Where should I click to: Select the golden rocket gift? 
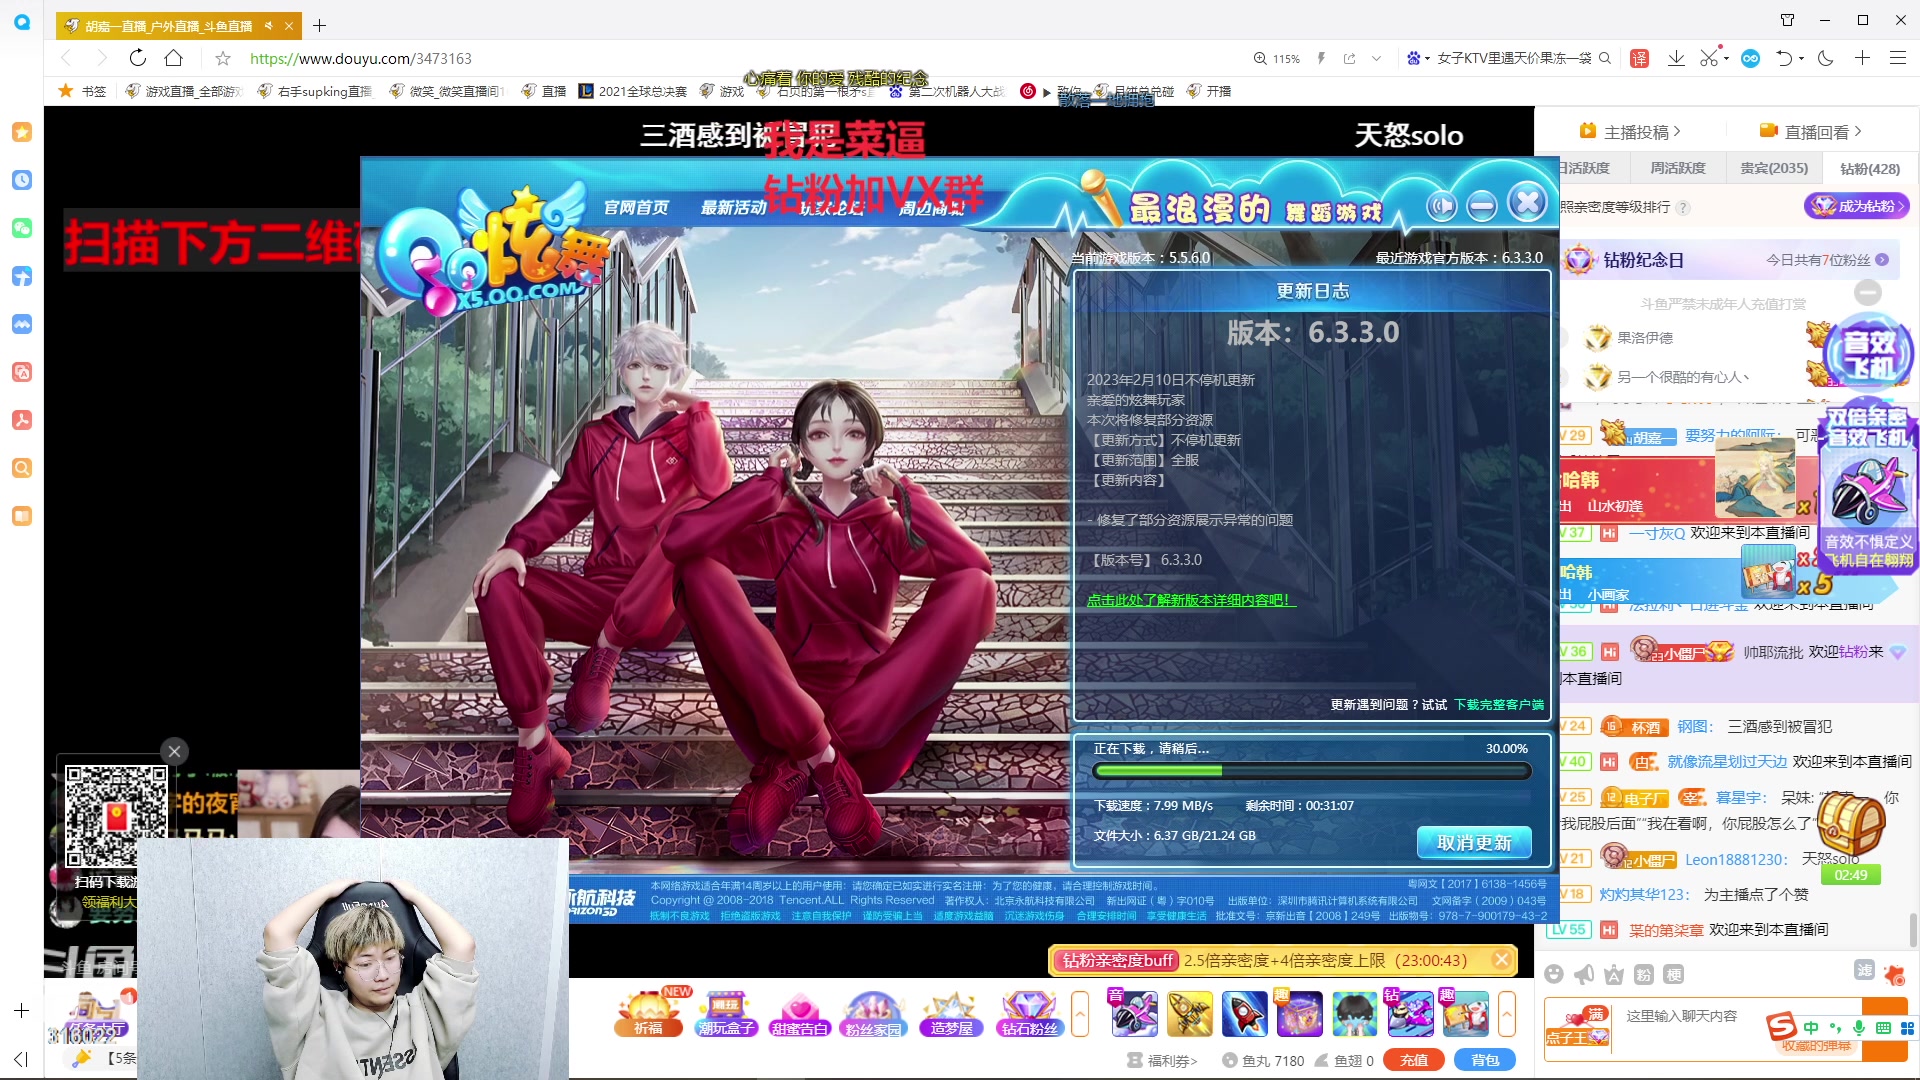[1189, 1014]
